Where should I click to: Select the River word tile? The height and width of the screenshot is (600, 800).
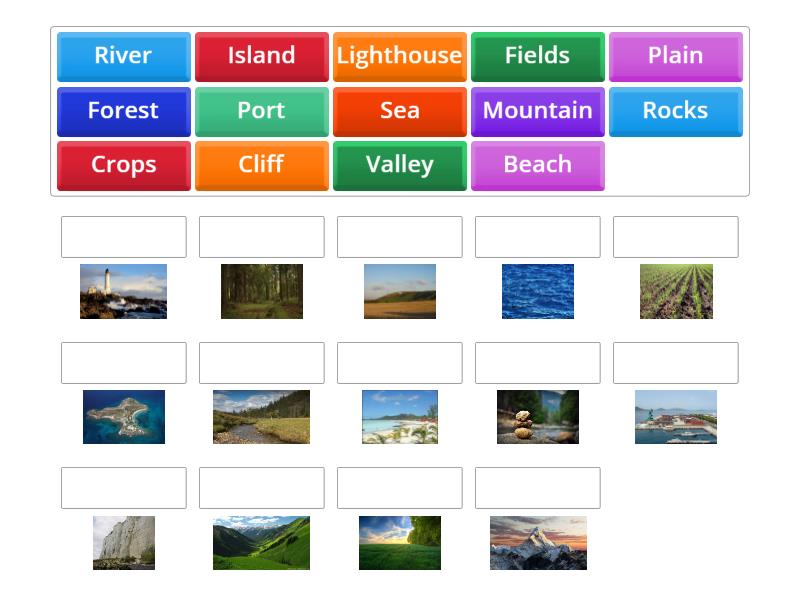122,56
